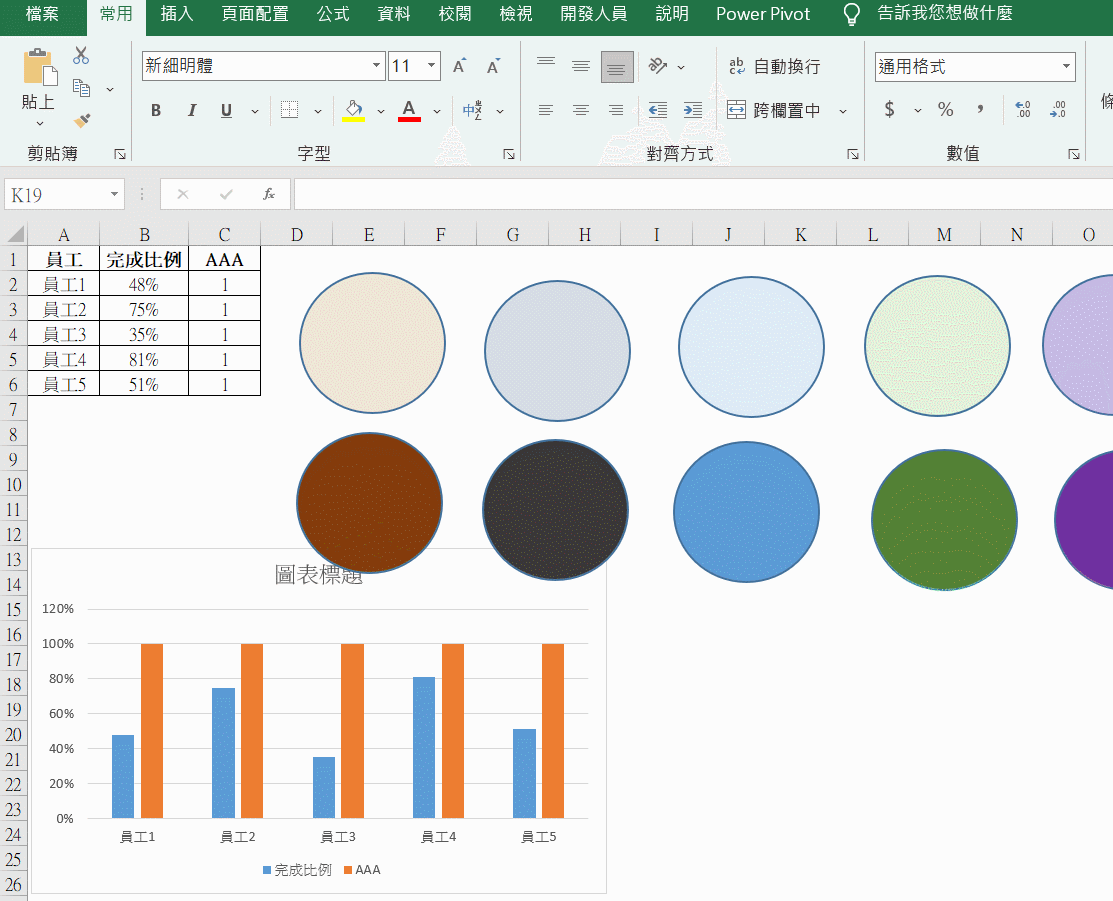Decrease font size with the smaller A icon
Image resolution: width=1113 pixels, height=901 pixels.
[x=493, y=66]
